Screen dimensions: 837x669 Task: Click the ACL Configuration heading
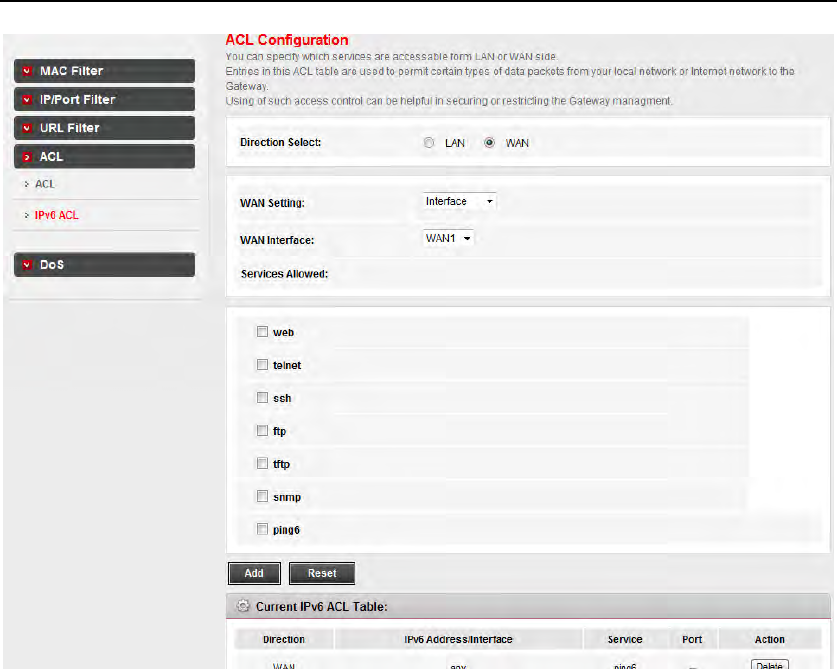point(287,40)
